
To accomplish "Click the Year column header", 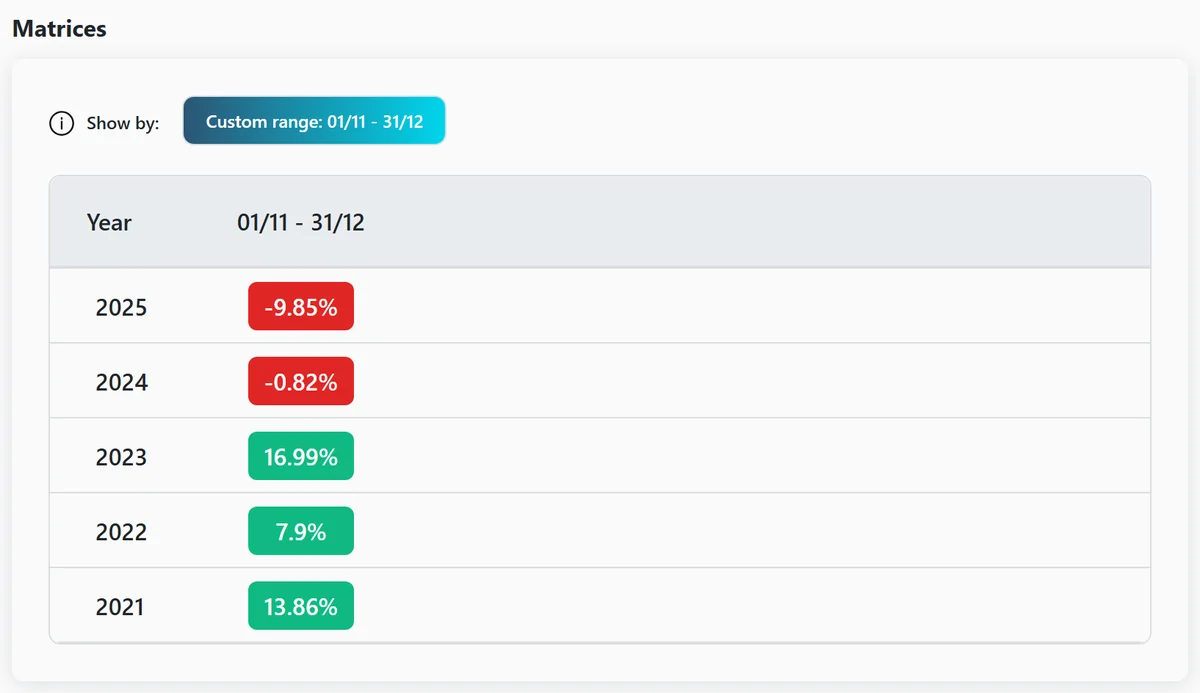I will tap(109, 222).
